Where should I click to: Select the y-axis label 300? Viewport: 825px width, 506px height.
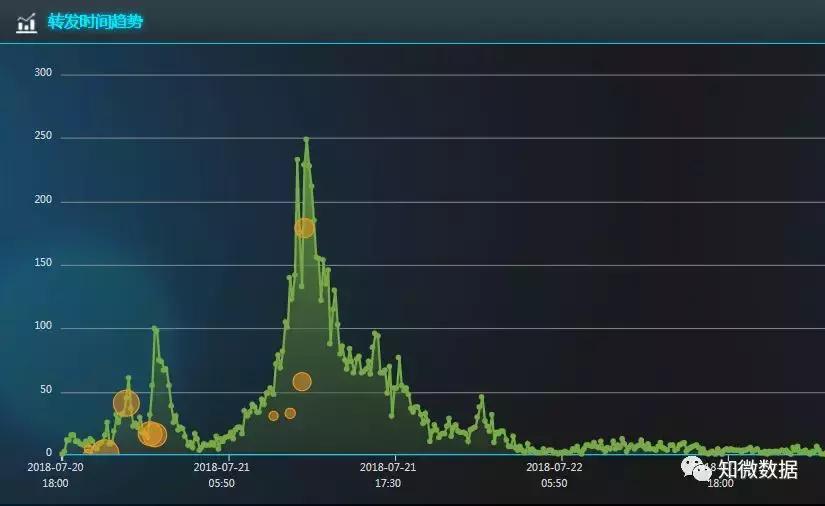[x=43, y=73]
